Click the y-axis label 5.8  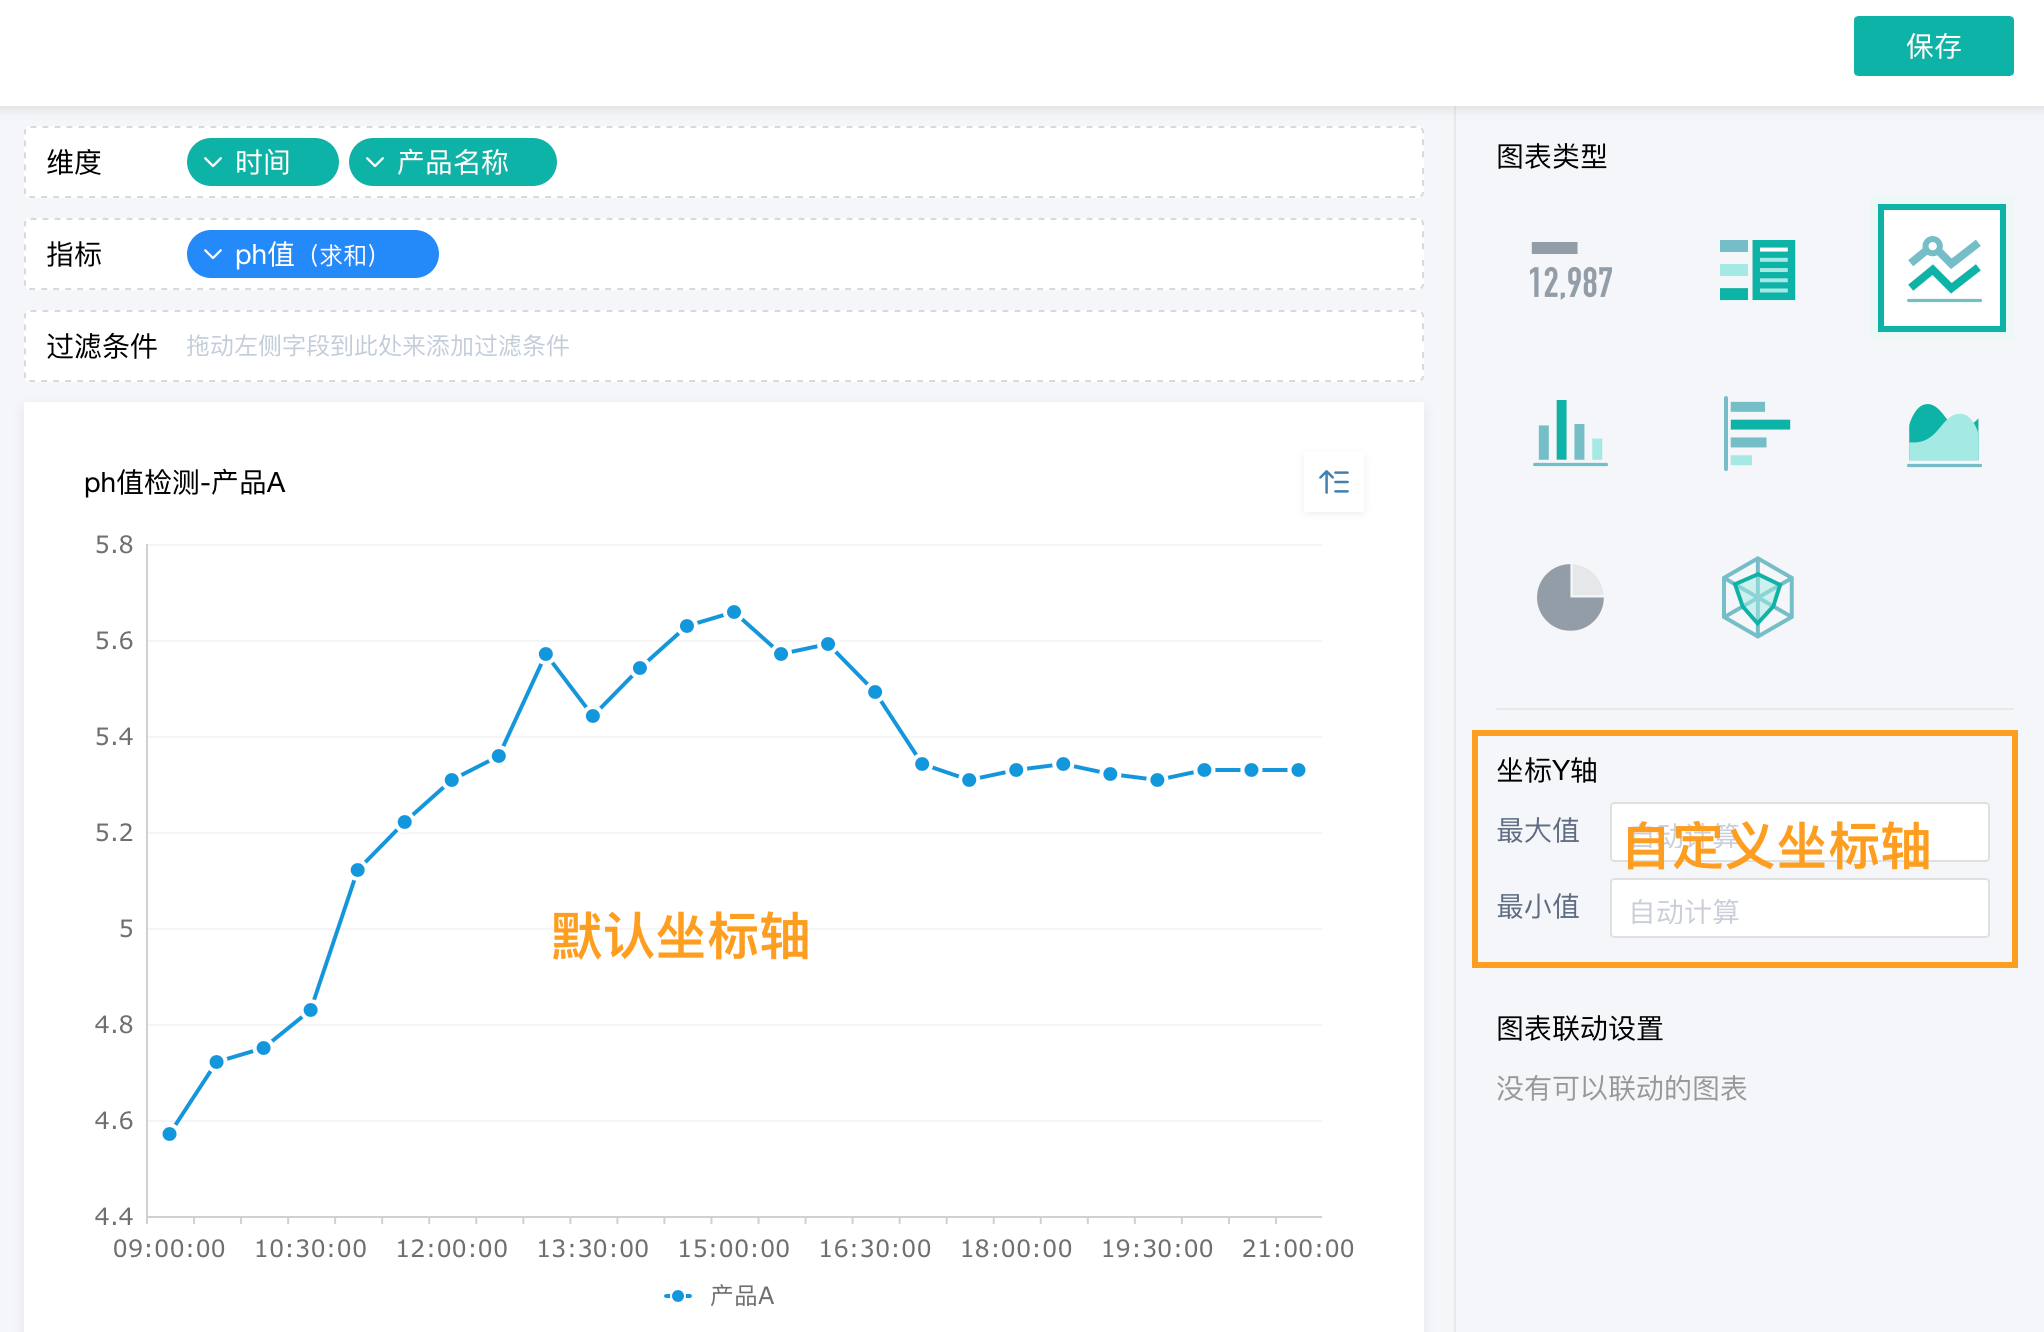point(114,545)
